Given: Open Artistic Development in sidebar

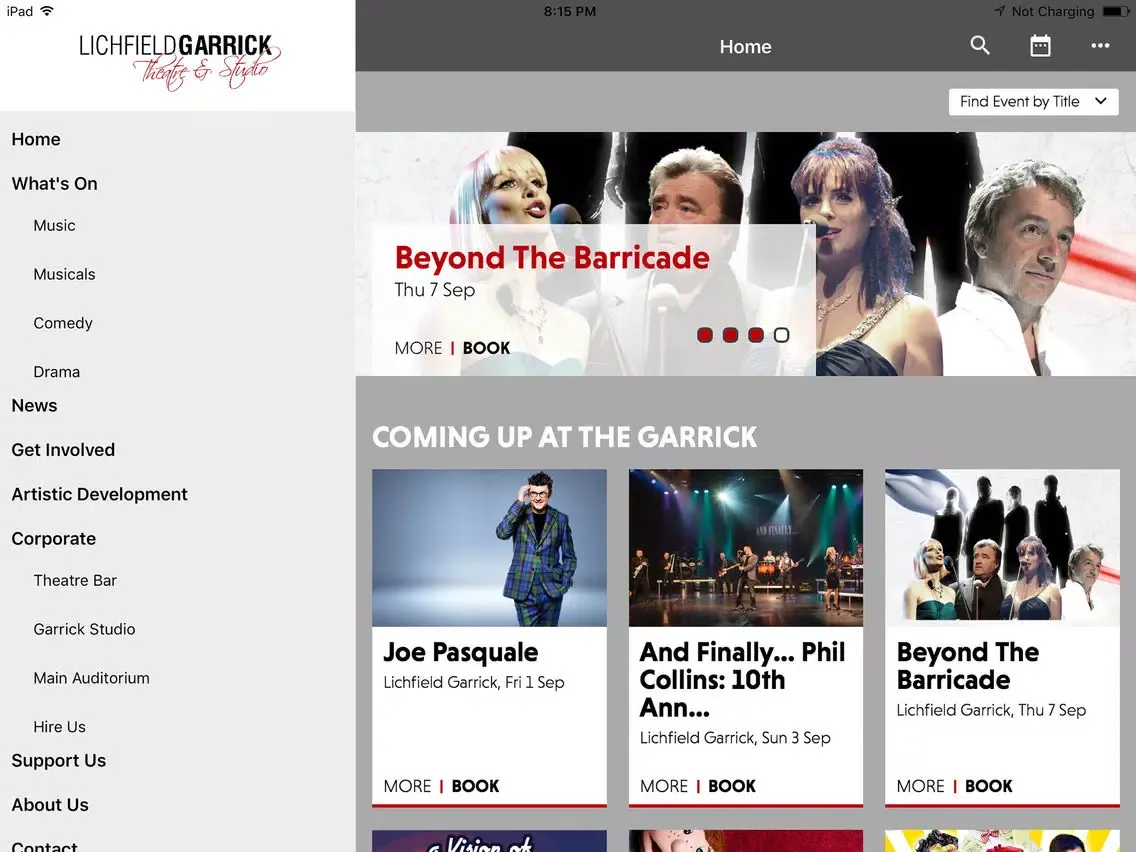Looking at the screenshot, I should [99, 494].
